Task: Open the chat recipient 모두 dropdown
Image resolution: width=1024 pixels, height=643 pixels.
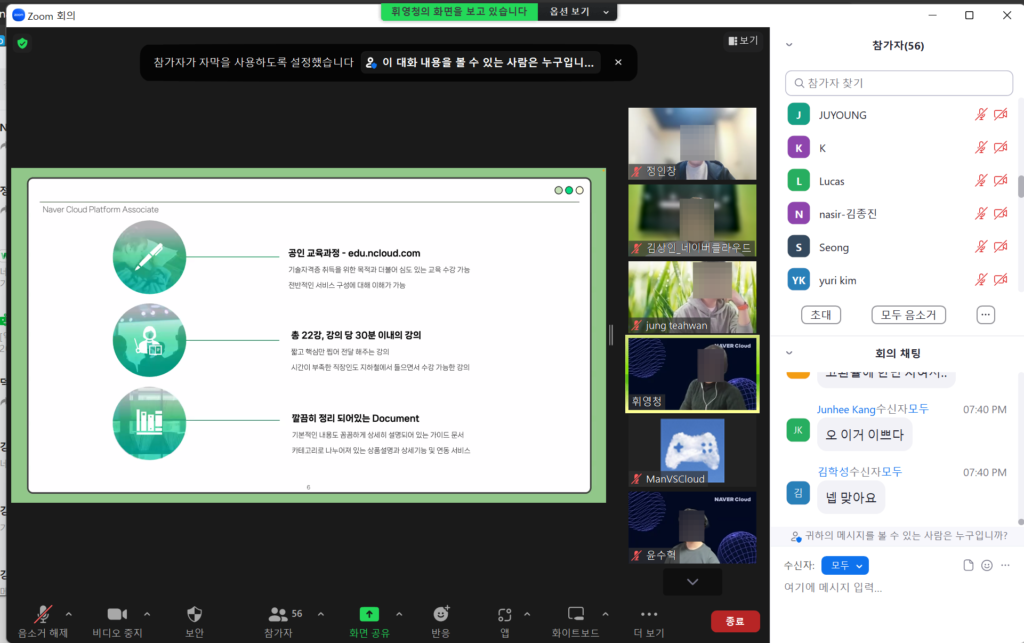Action: [844, 565]
